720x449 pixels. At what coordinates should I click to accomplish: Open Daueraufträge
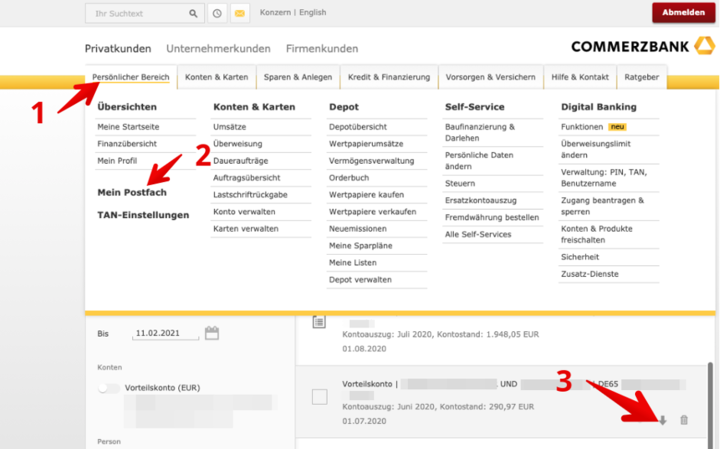coord(241,161)
